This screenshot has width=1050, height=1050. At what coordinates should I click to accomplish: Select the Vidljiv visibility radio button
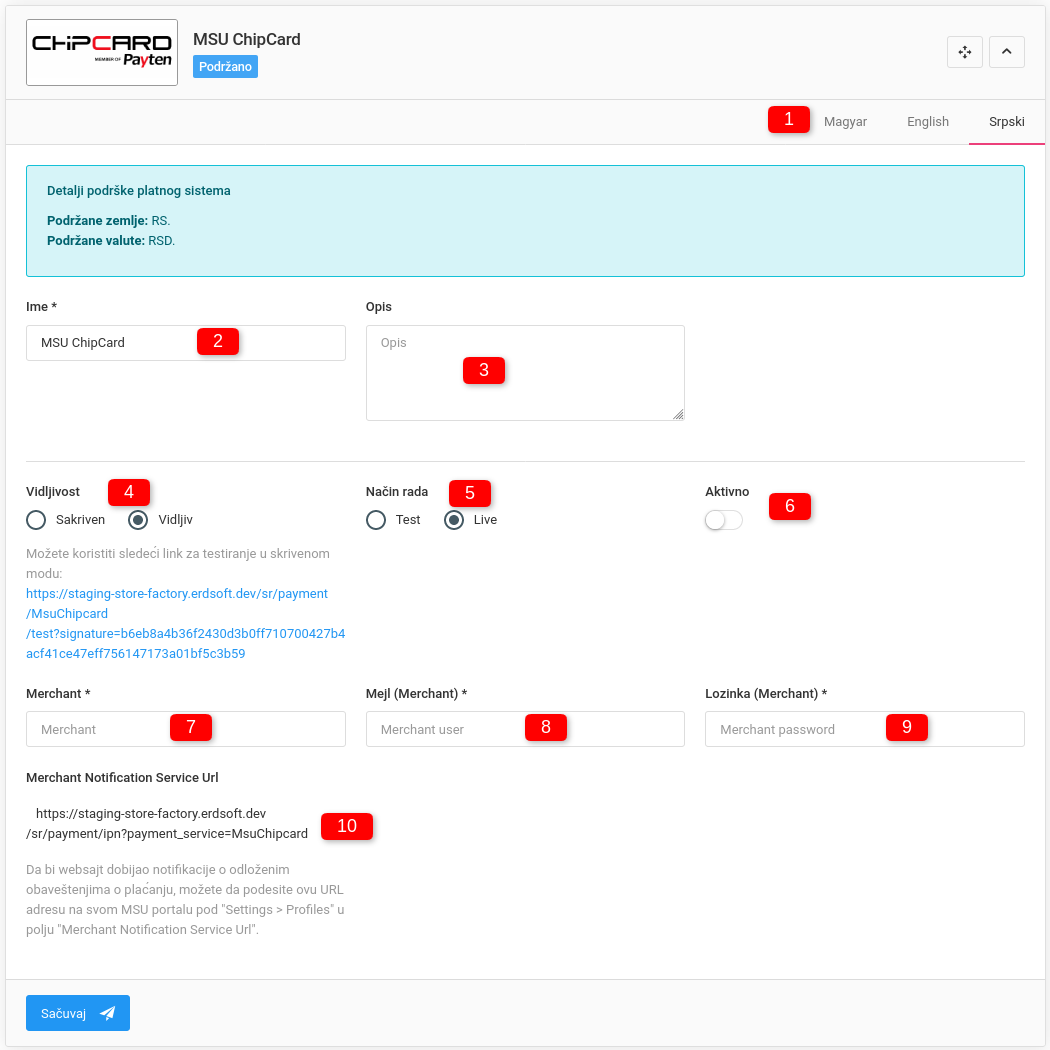pyautogui.click(x=139, y=520)
